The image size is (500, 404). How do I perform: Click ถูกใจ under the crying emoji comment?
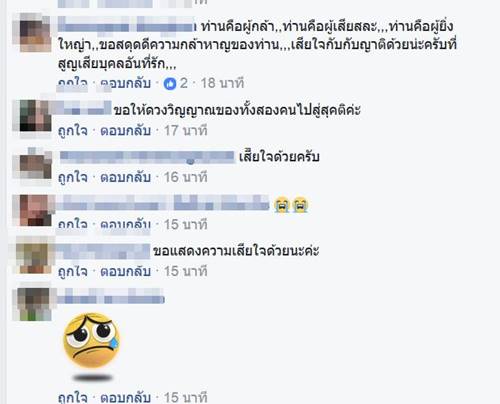click(73, 225)
